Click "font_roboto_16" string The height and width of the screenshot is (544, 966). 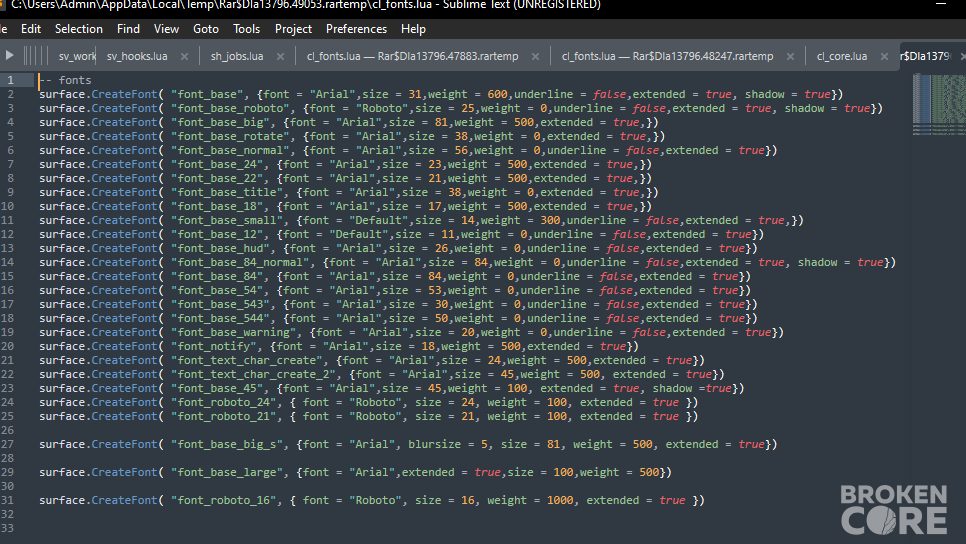[x=224, y=500]
